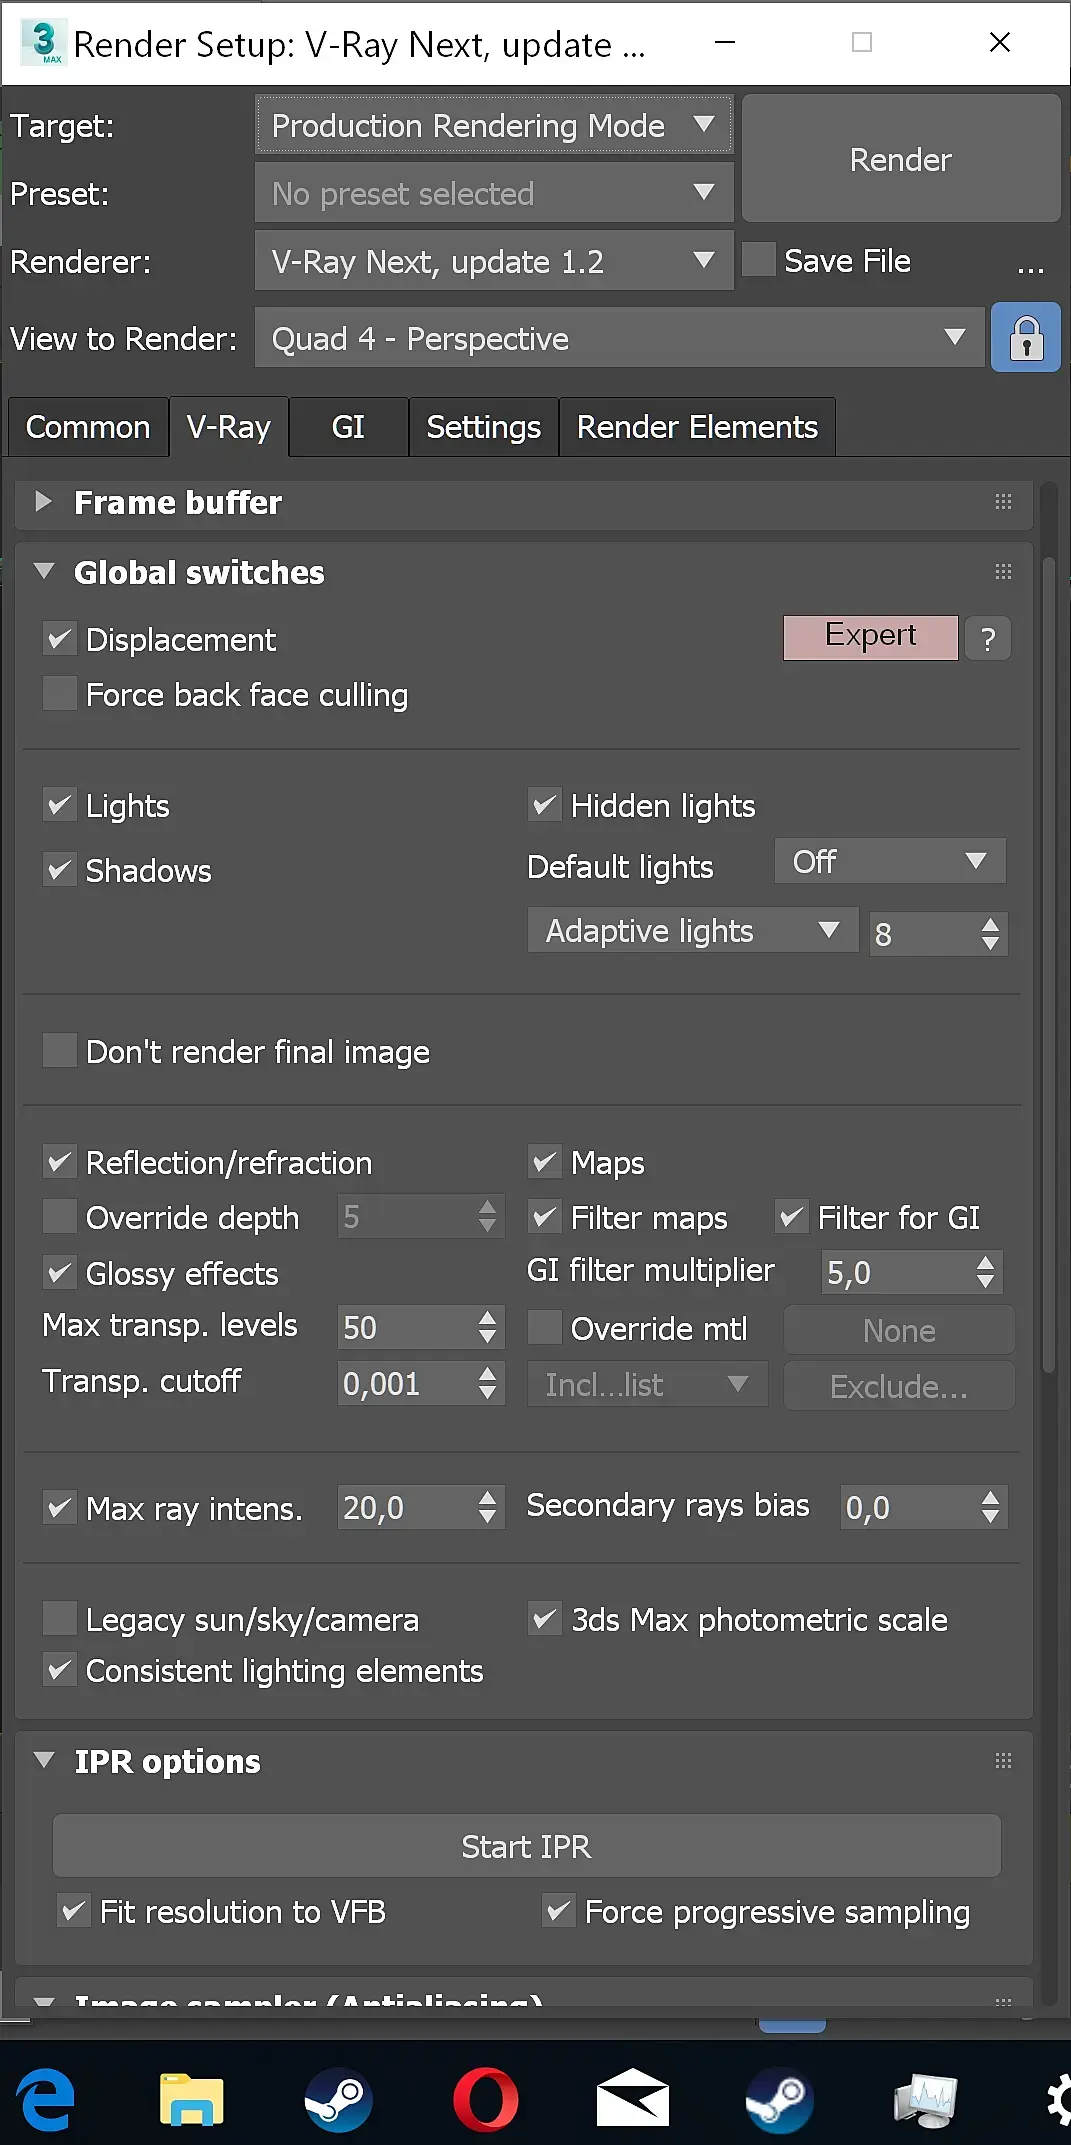Switch to the GI tab
The width and height of the screenshot is (1071, 2145).
pyautogui.click(x=348, y=427)
